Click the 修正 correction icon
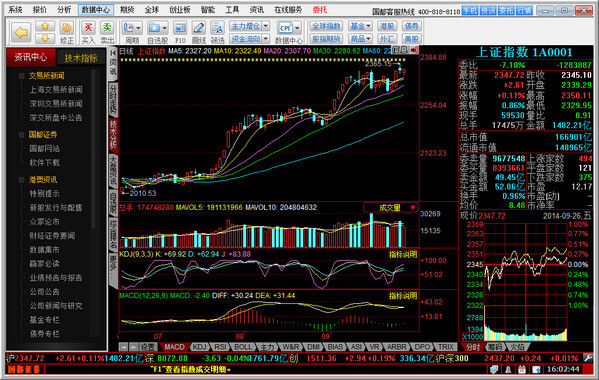Viewport: 599px width, 380px height. pyautogui.click(x=66, y=27)
